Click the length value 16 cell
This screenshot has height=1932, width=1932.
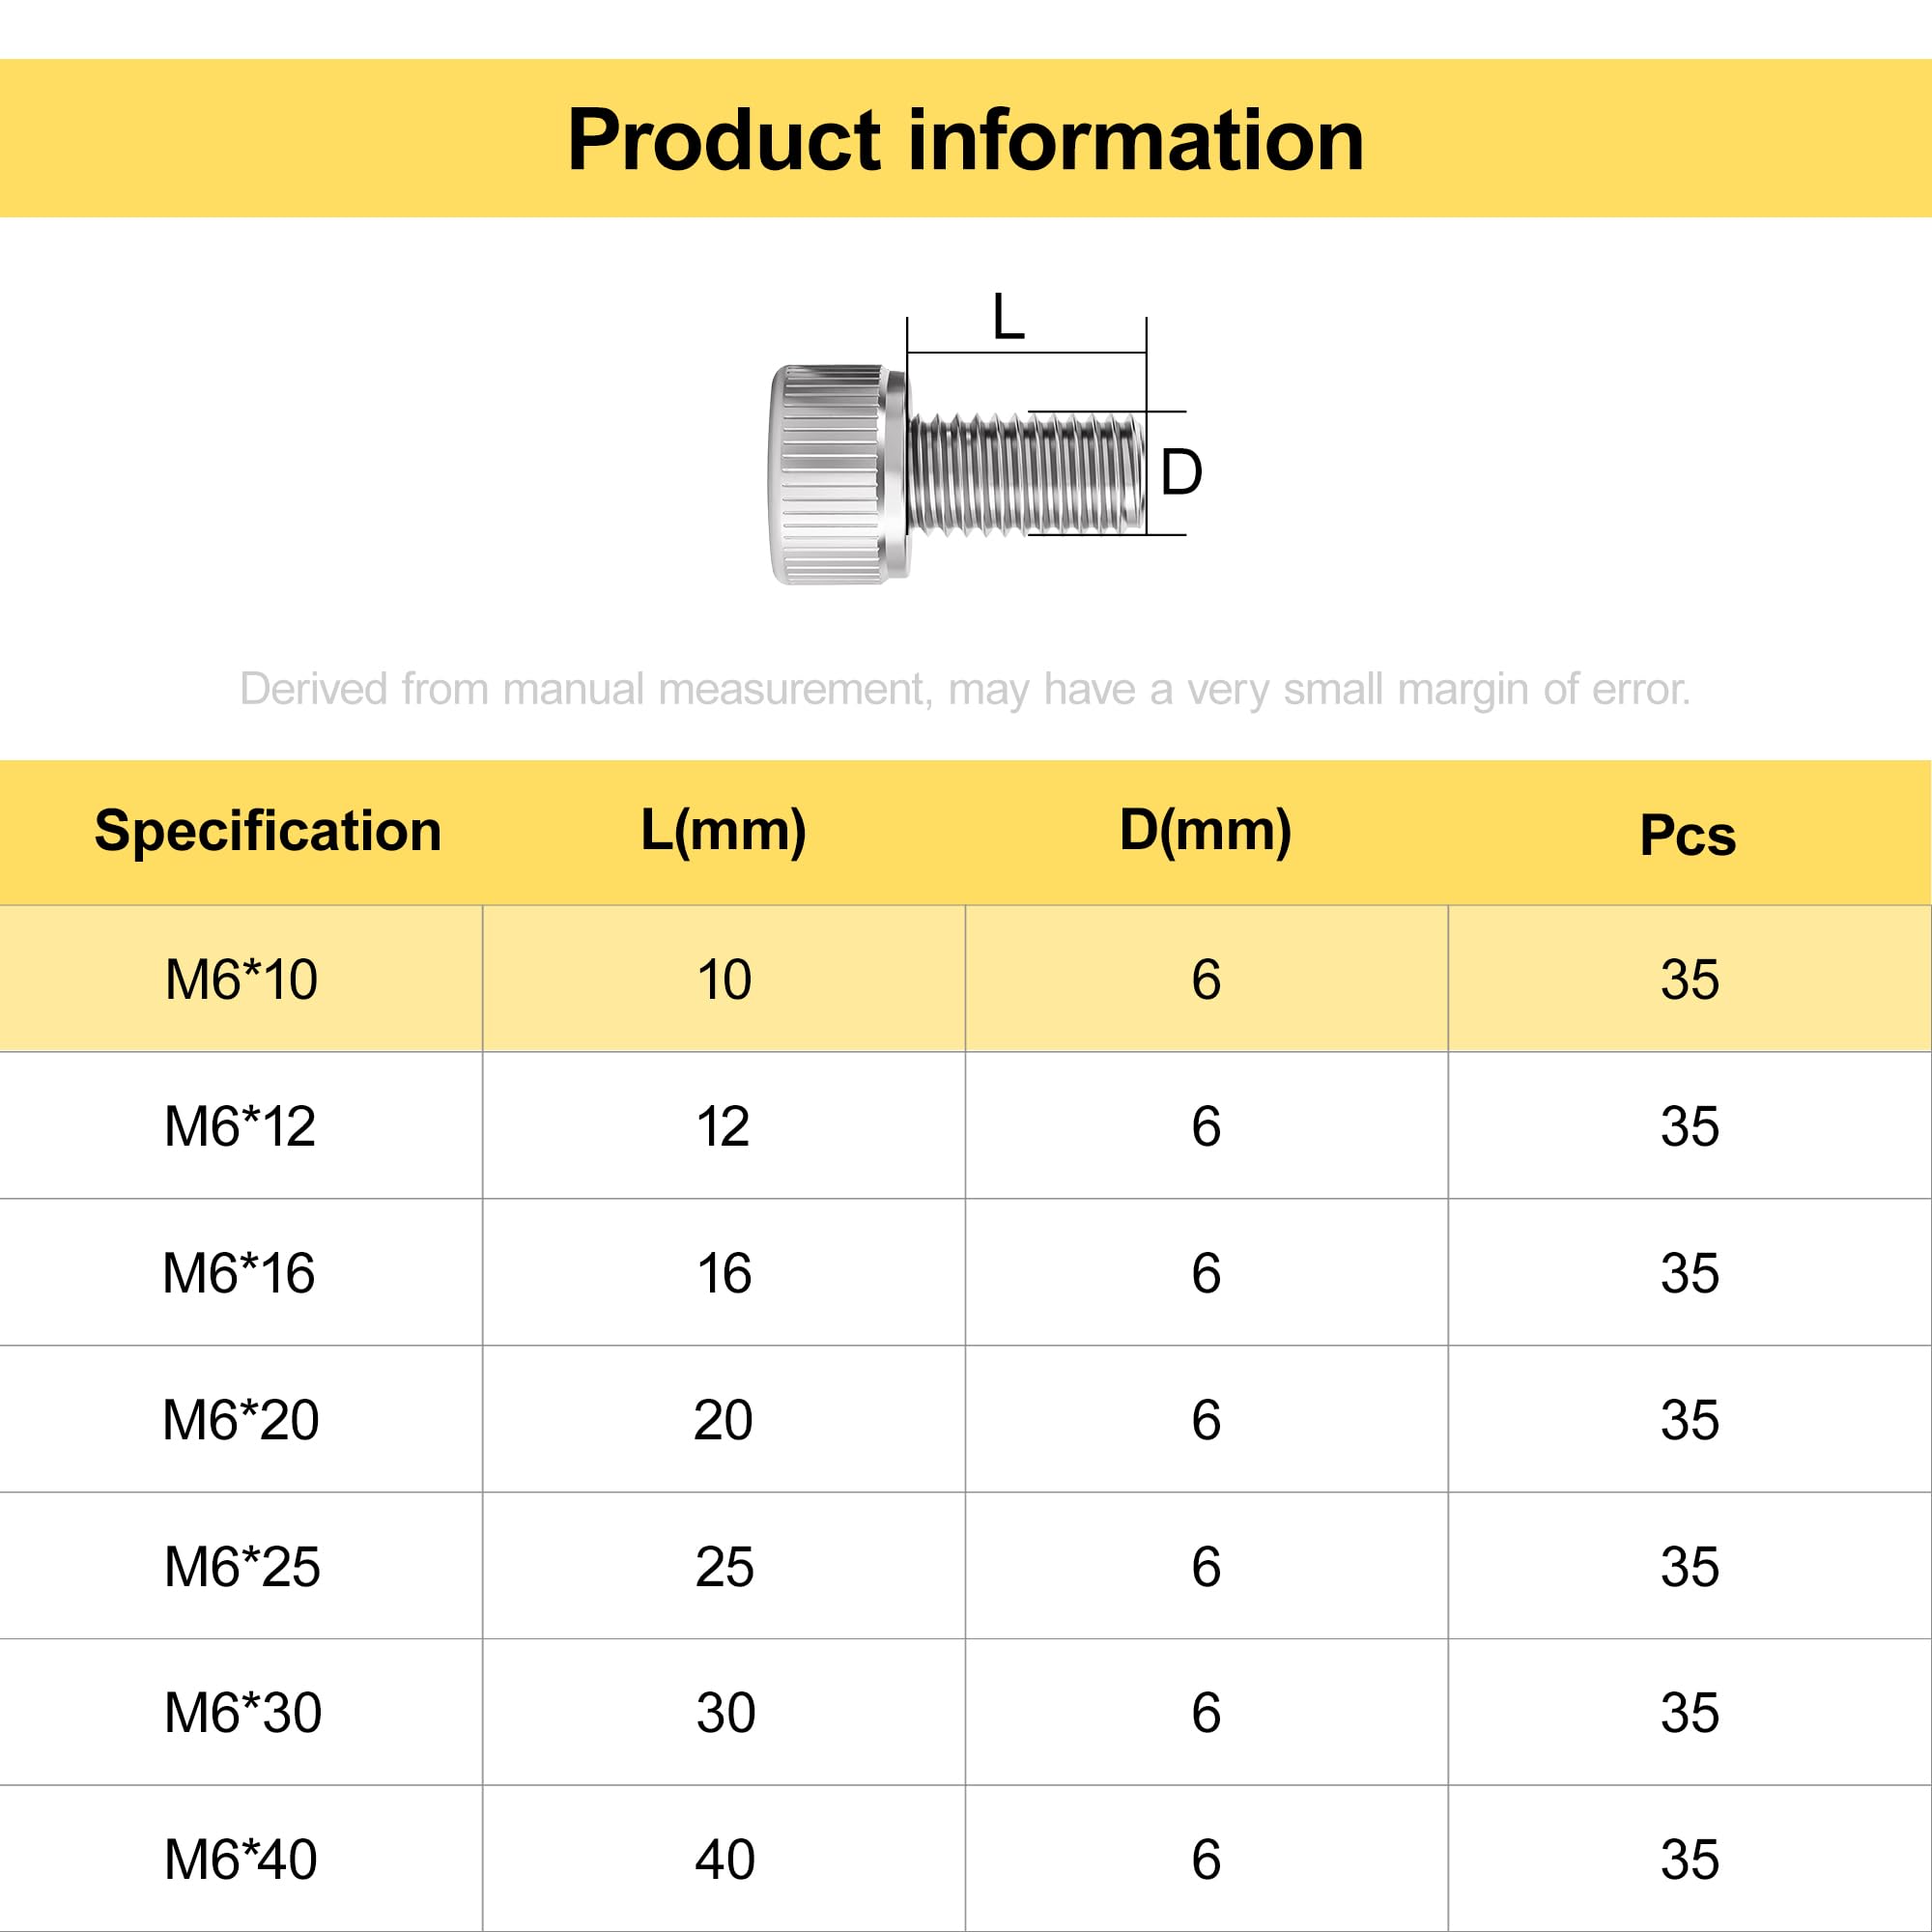point(724,1273)
